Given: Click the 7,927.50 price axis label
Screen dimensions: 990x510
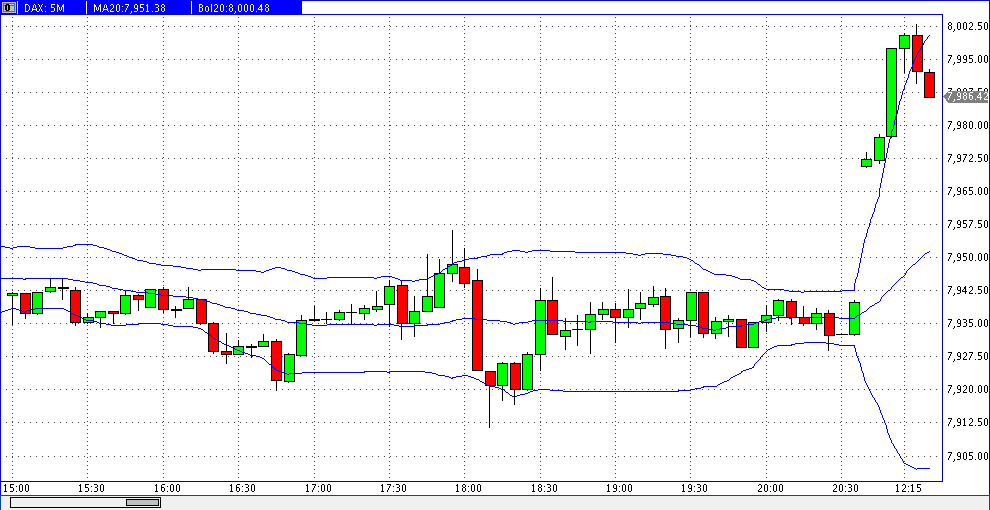Looking at the screenshot, I should 966,356.
